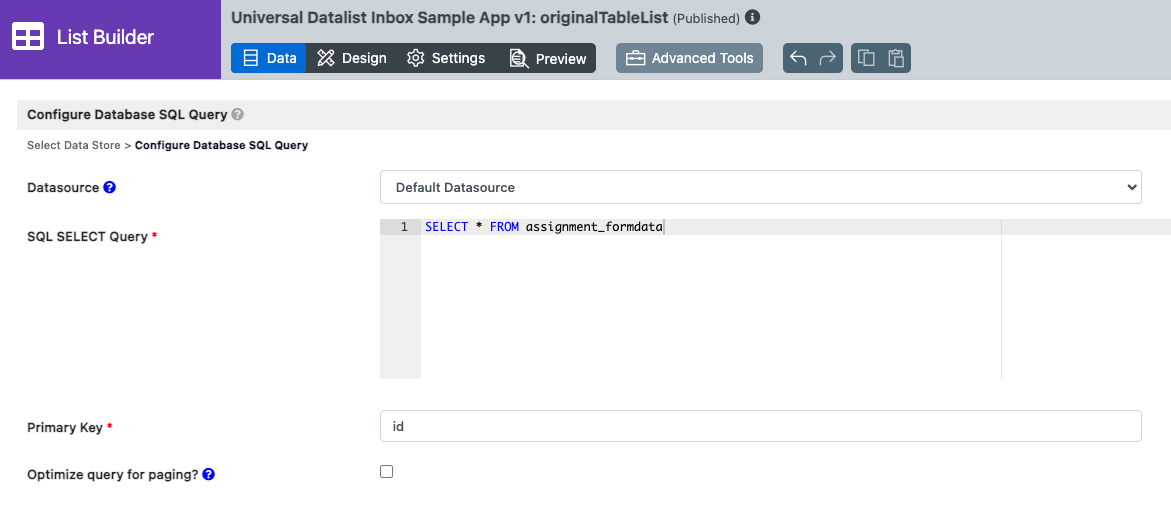Open help icon beside Configure Database SQL Query
The width and height of the screenshot is (1171, 519).
(238, 115)
